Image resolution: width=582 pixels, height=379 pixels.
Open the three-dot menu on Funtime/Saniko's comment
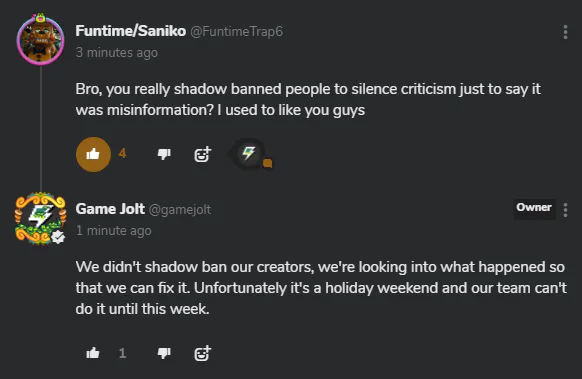[x=565, y=32]
